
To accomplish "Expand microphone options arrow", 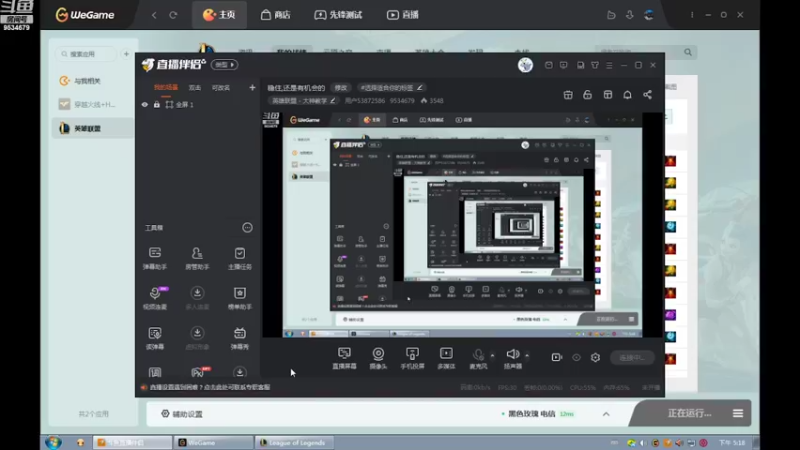I will coord(492,355).
